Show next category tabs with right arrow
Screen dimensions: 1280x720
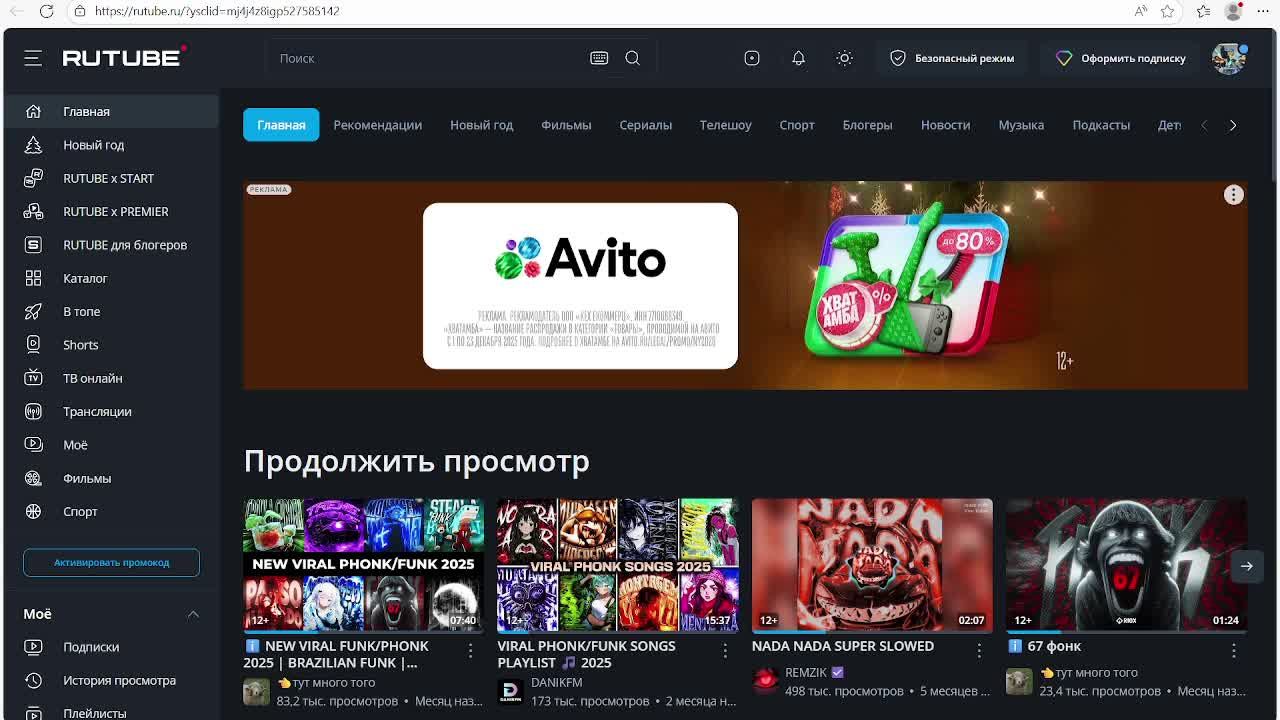pyautogui.click(x=1233, y=125)
